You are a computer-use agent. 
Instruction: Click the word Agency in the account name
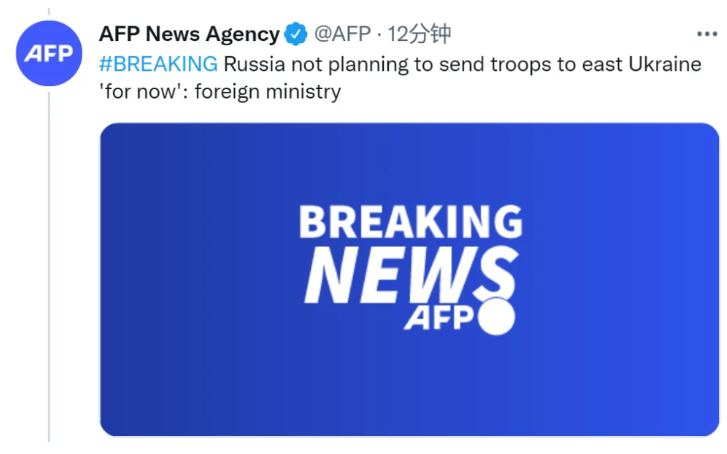tap(243, 34)
